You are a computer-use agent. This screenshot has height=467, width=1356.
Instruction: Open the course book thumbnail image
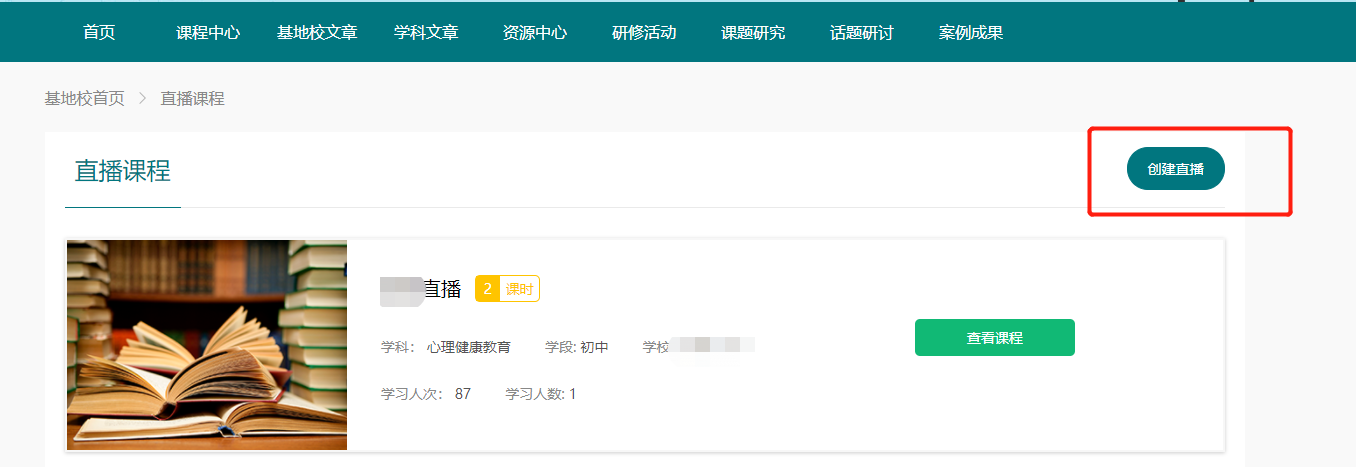point(207,345)
